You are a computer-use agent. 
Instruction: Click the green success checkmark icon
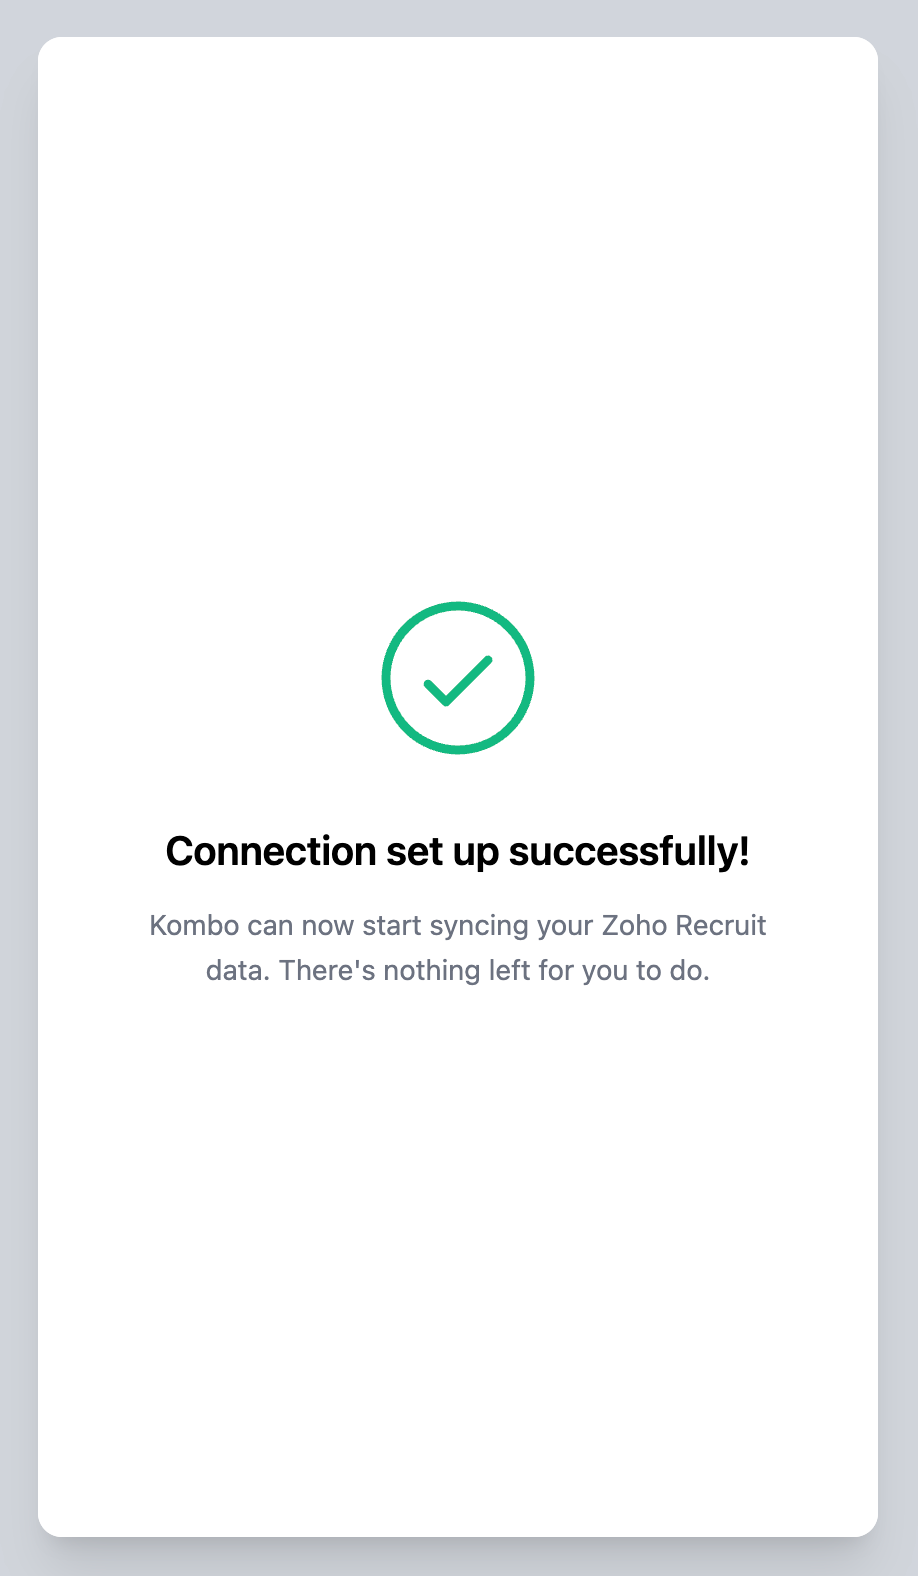pos(458,678)
